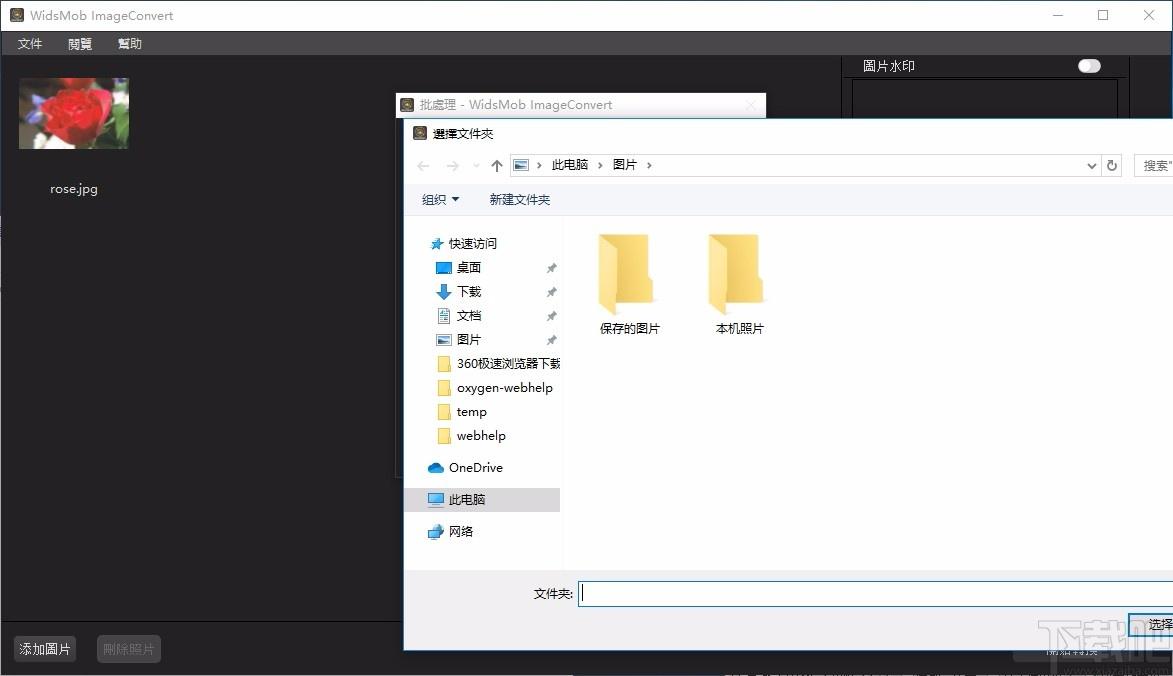This screenshot has height=676, width=1173.
Task: Click the 选择 folder button
Action: click(x=1151, y=624)
